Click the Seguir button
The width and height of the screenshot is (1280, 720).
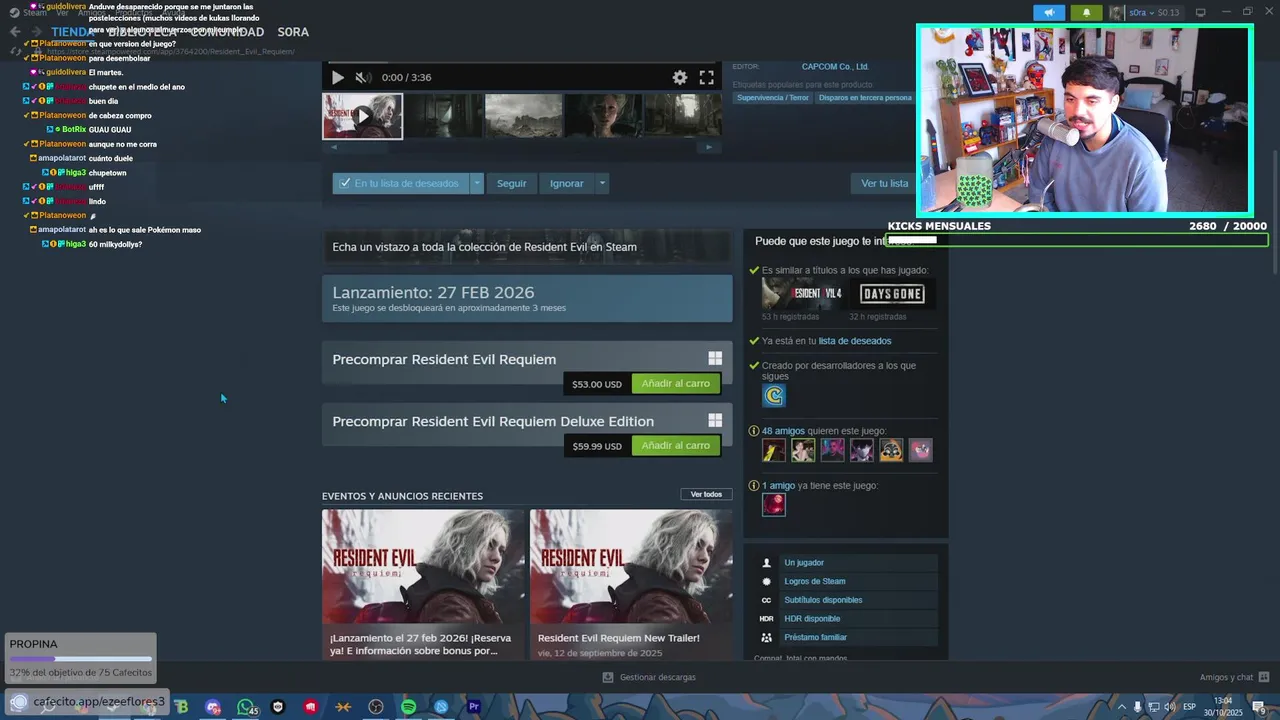[511, 183]
